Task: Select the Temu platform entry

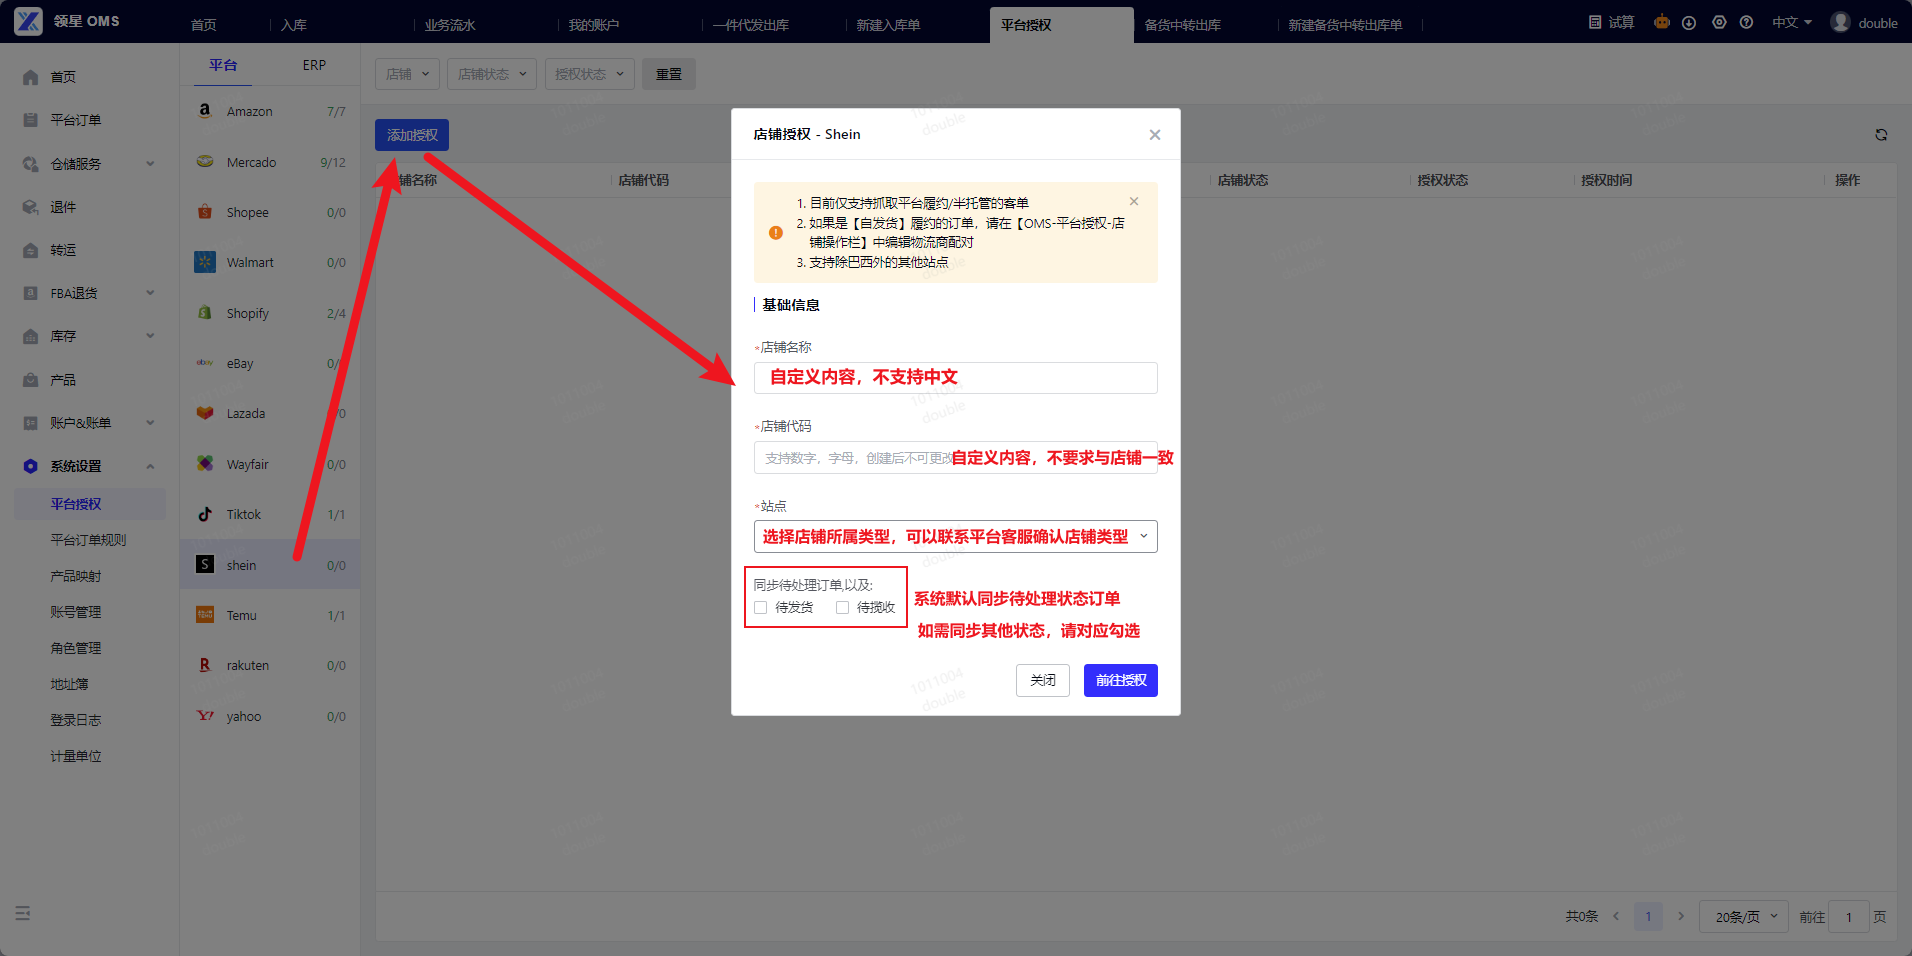Action: tap(270, 615)
